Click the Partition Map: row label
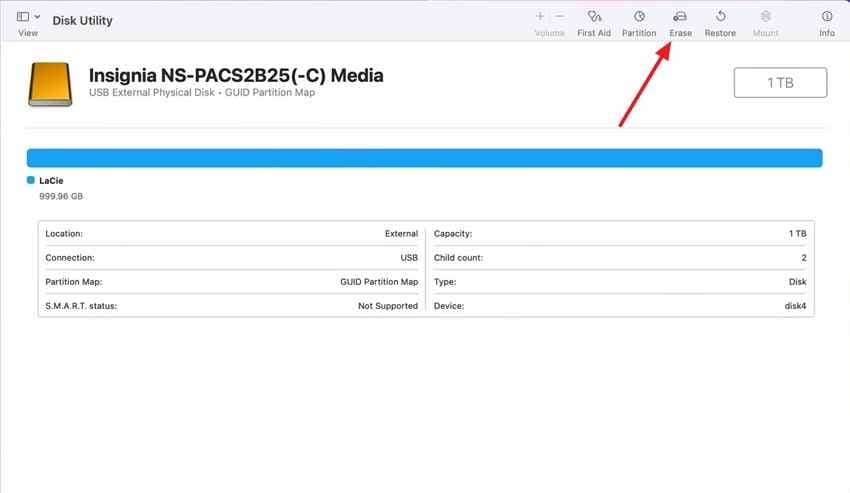This screenshot has height=493, width=850. tap(74, 282)
